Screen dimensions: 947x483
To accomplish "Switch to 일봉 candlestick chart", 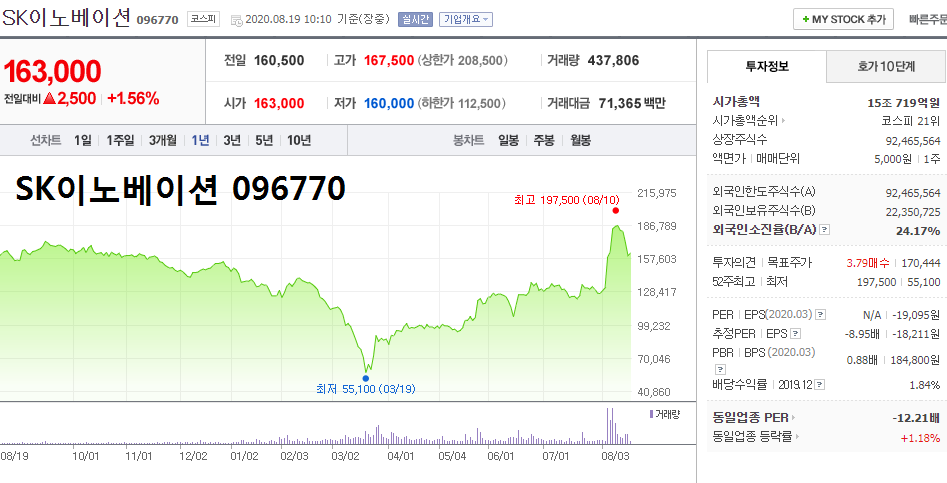I will coord(508,141).
